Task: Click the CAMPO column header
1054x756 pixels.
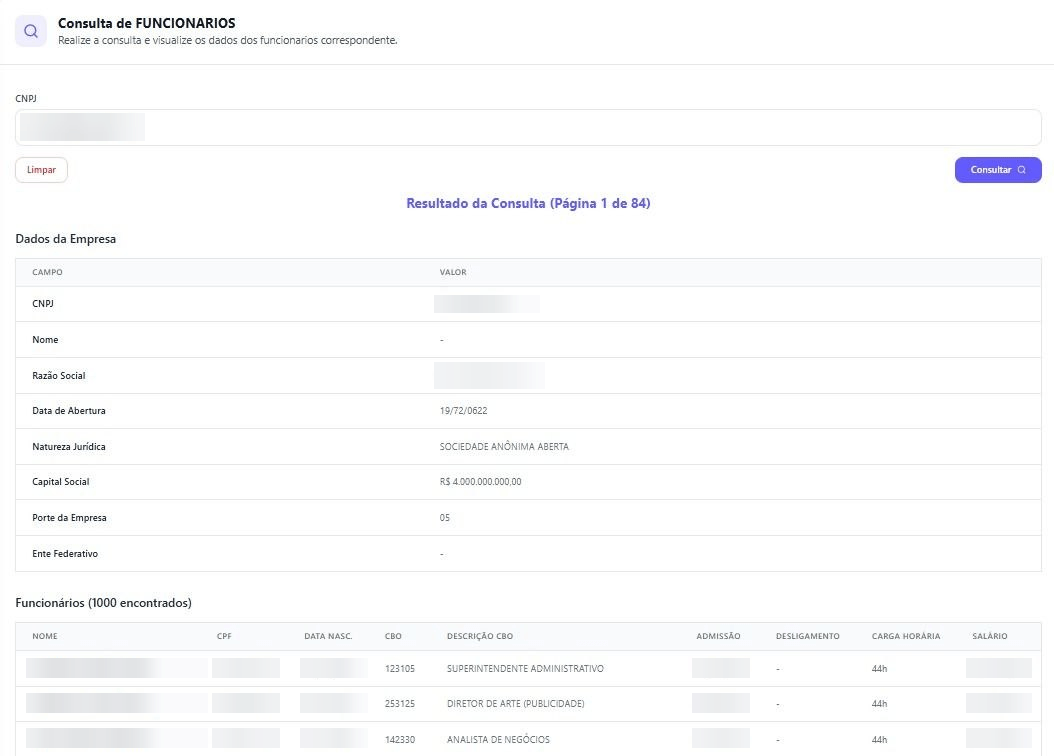Action: click(x=47, y=272)
